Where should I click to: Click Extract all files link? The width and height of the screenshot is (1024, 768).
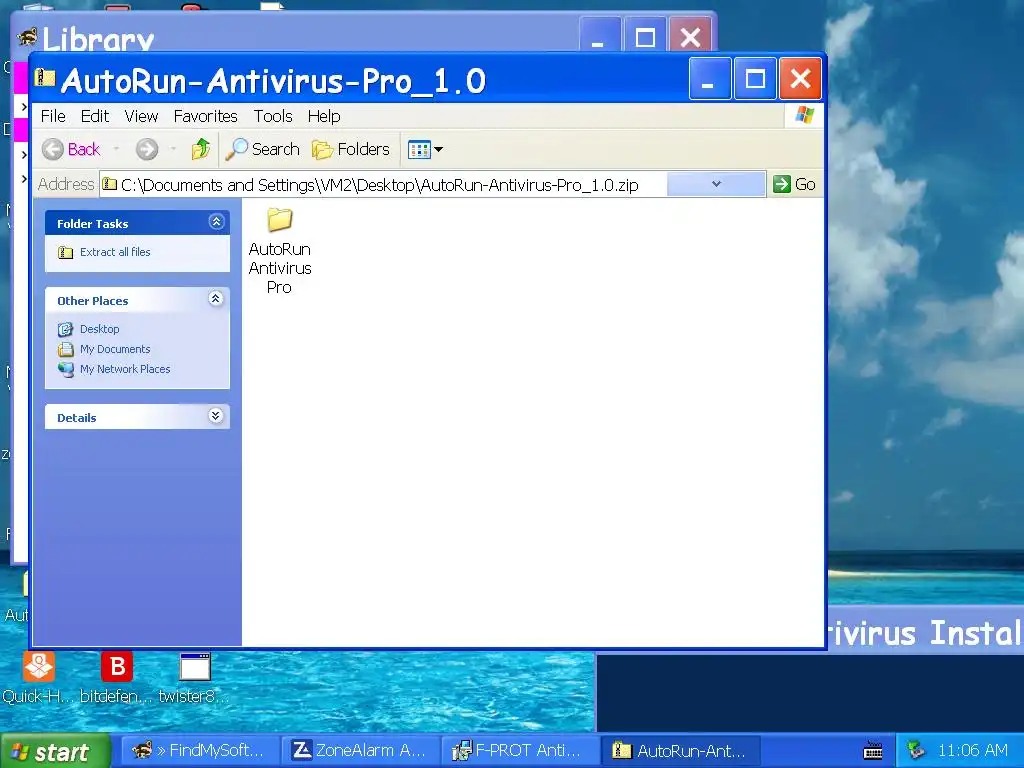tap(115, 252)
